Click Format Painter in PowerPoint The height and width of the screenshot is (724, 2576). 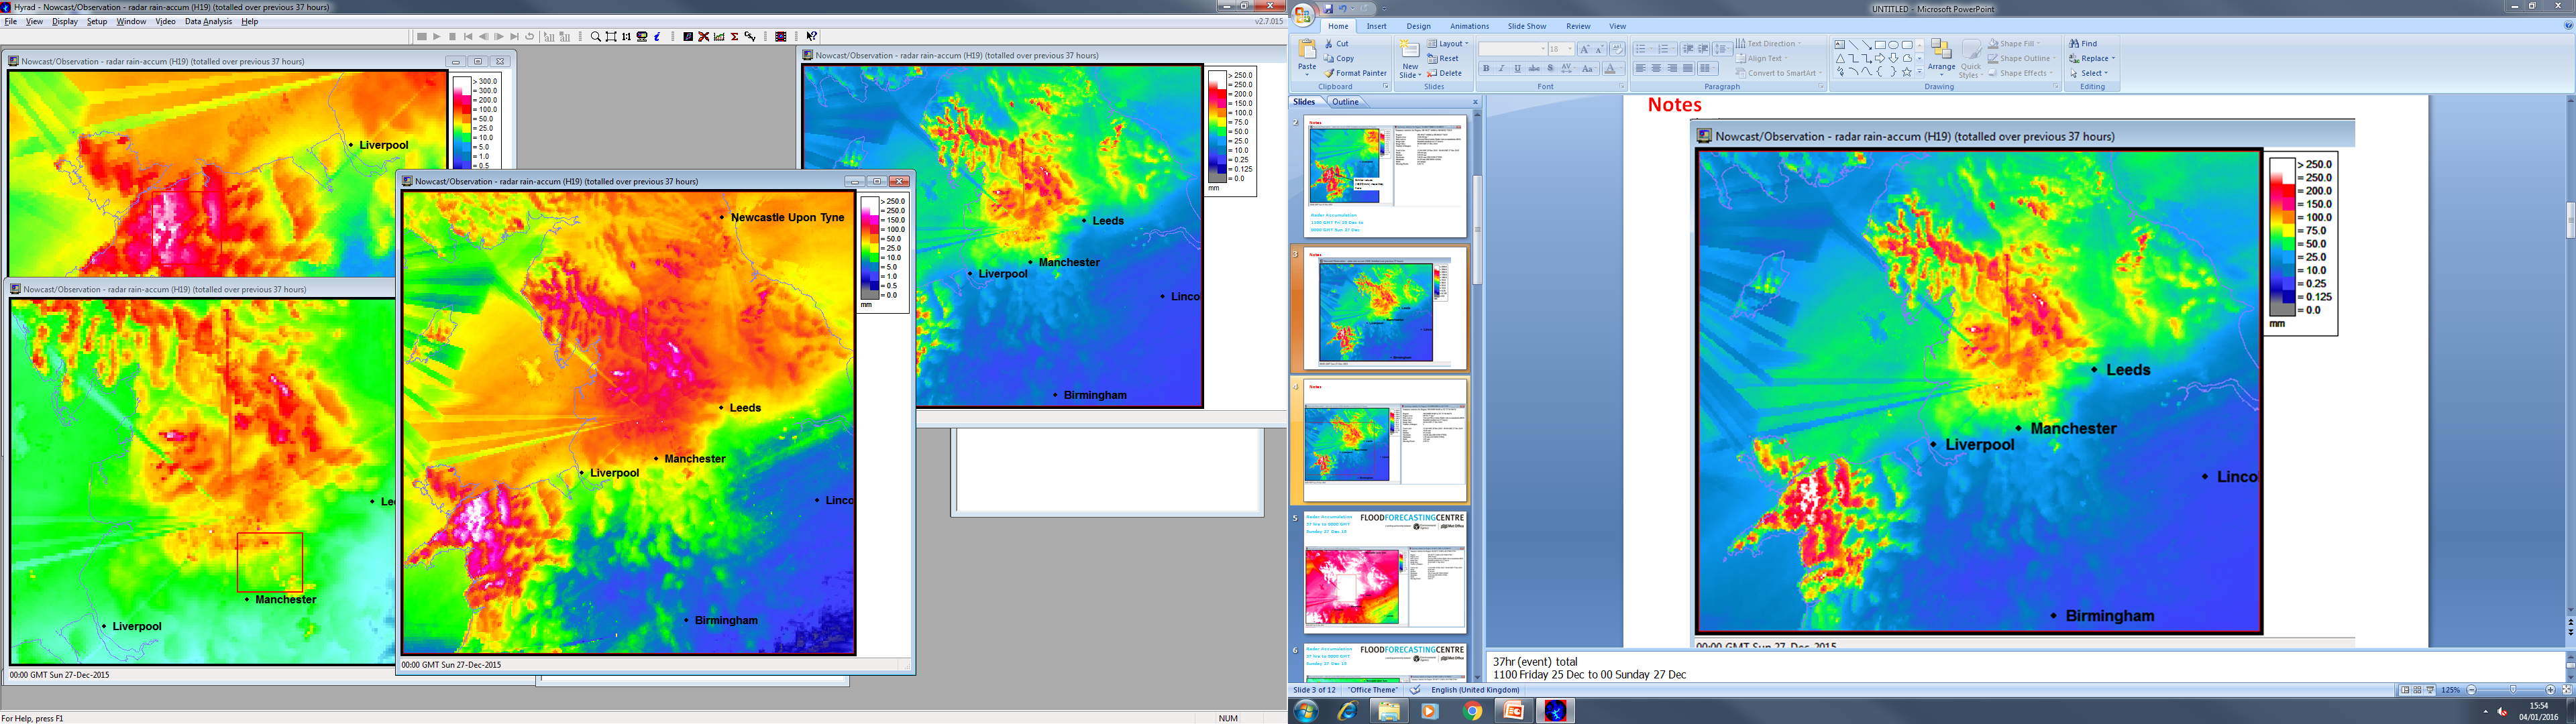tap(1355, 73)
